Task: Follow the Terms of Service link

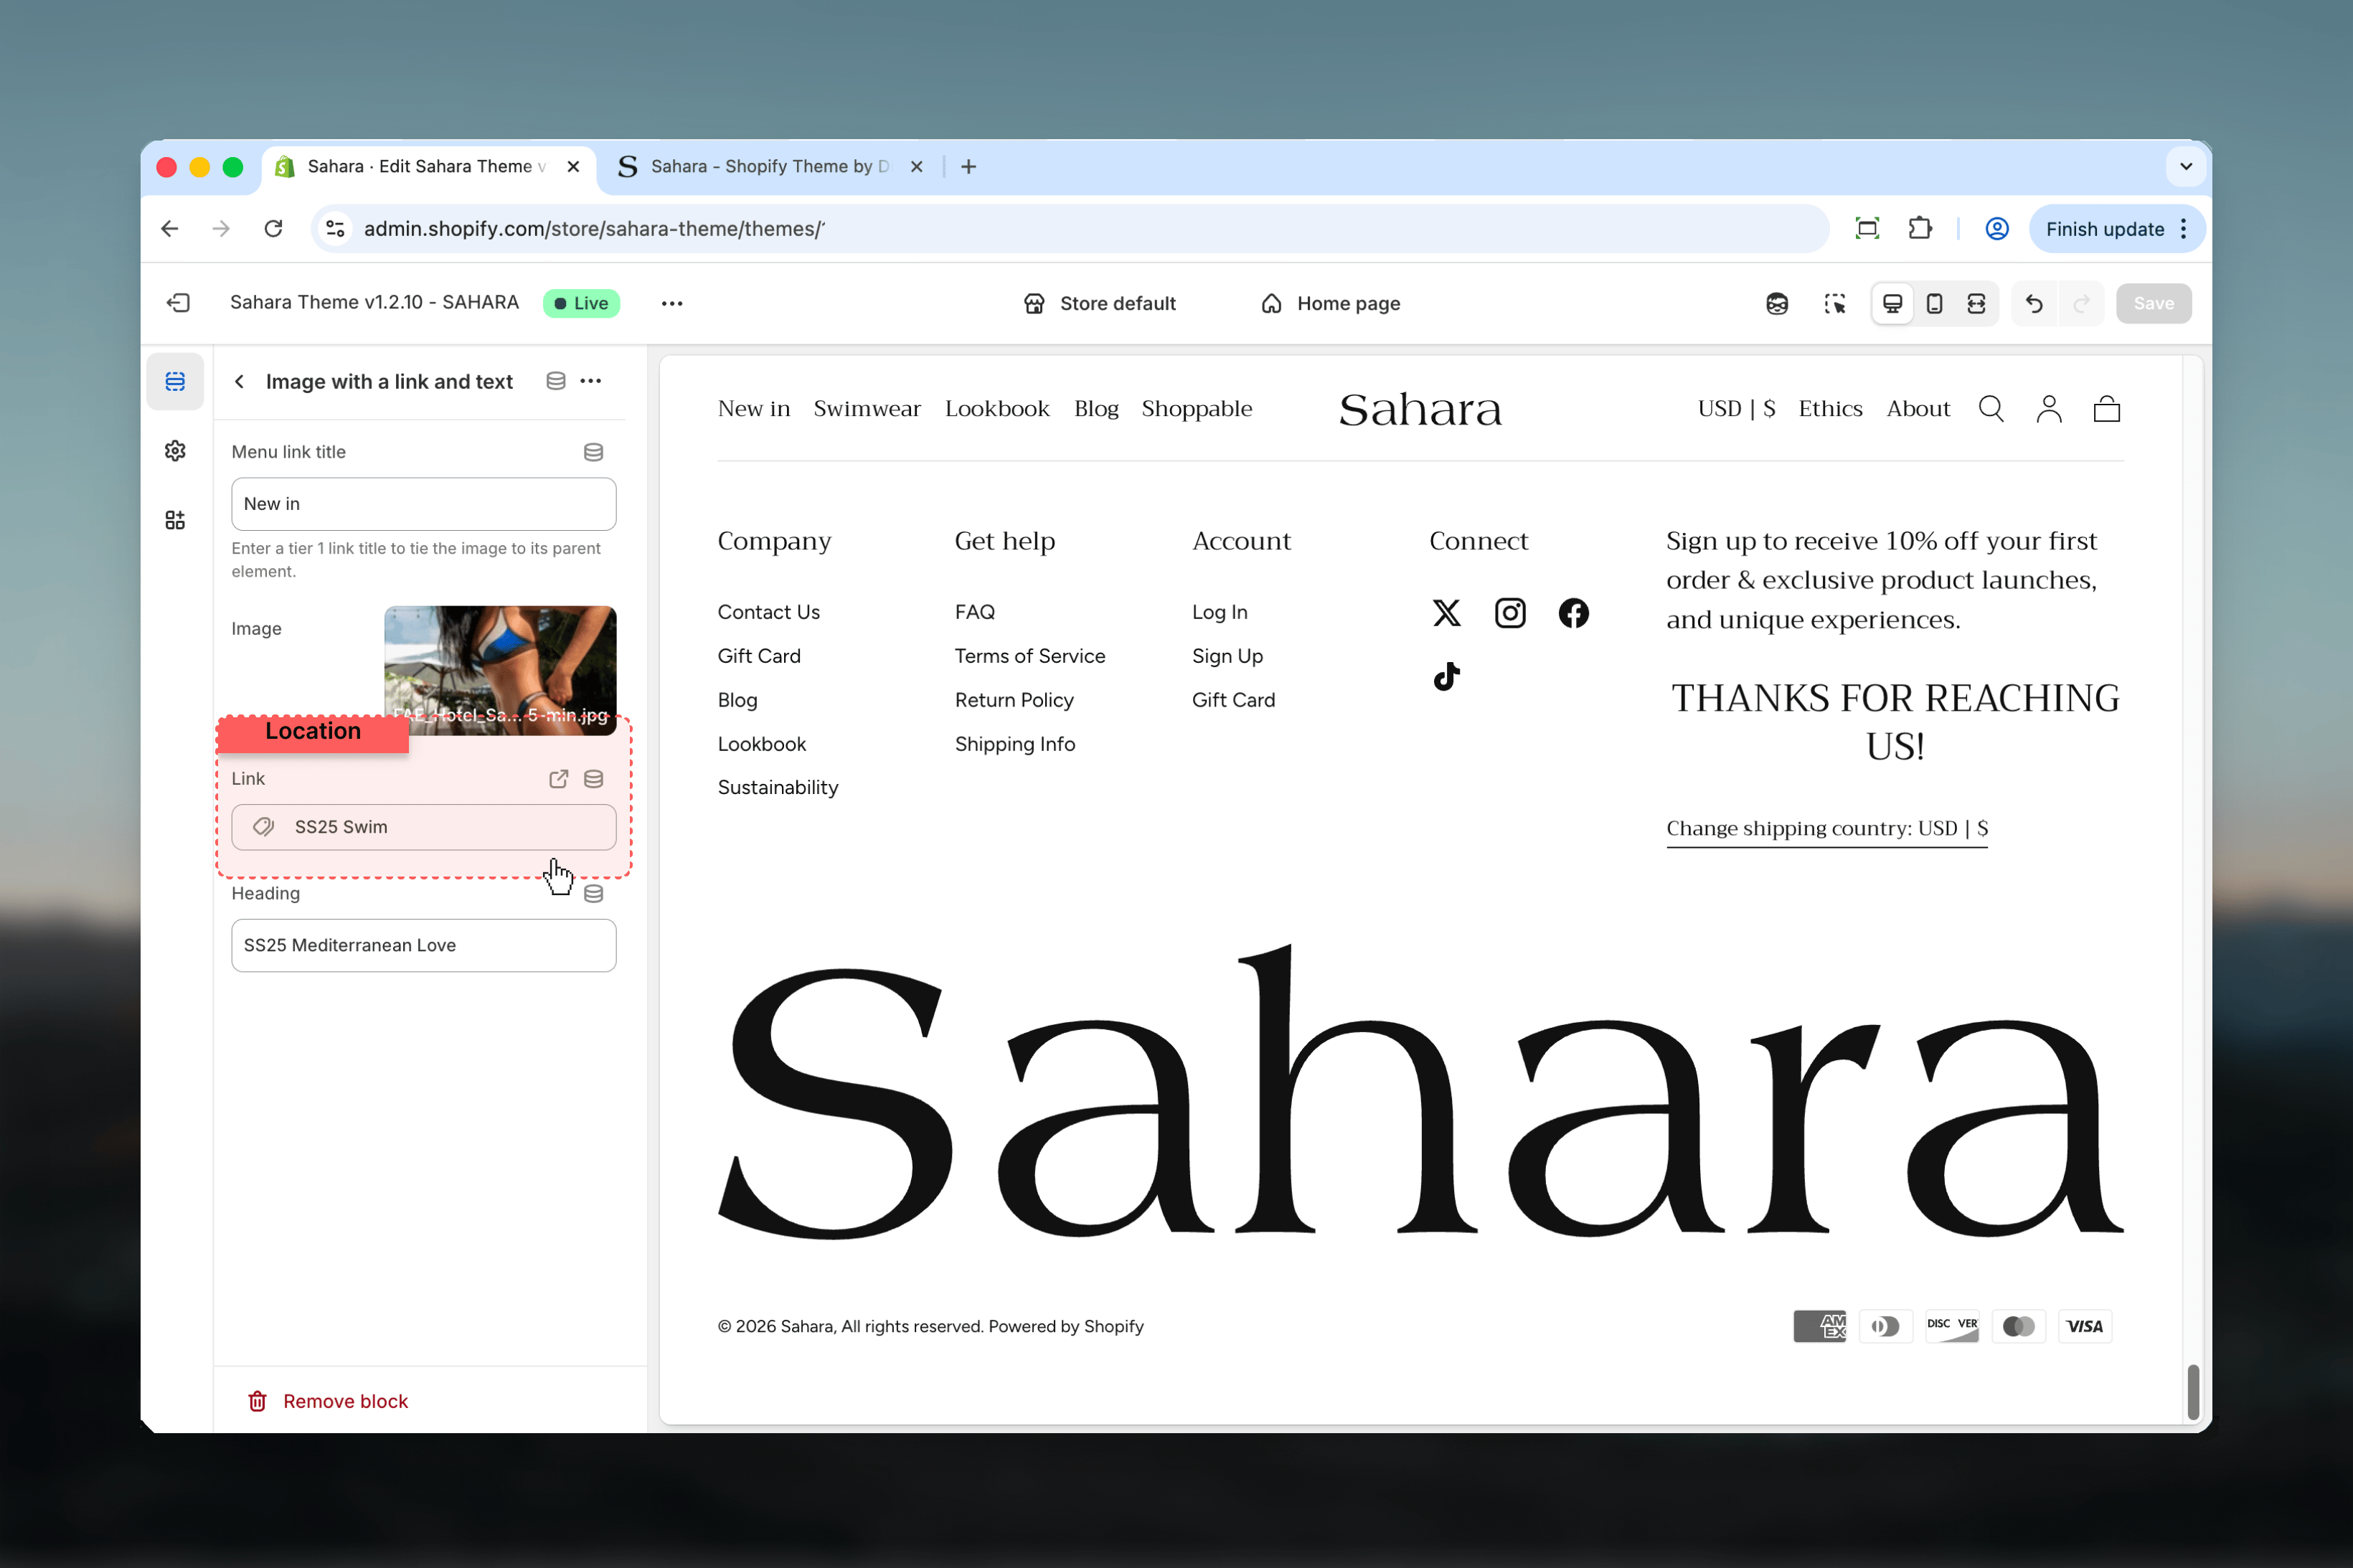Action: pyautogui.click(x=1030, y=656)
